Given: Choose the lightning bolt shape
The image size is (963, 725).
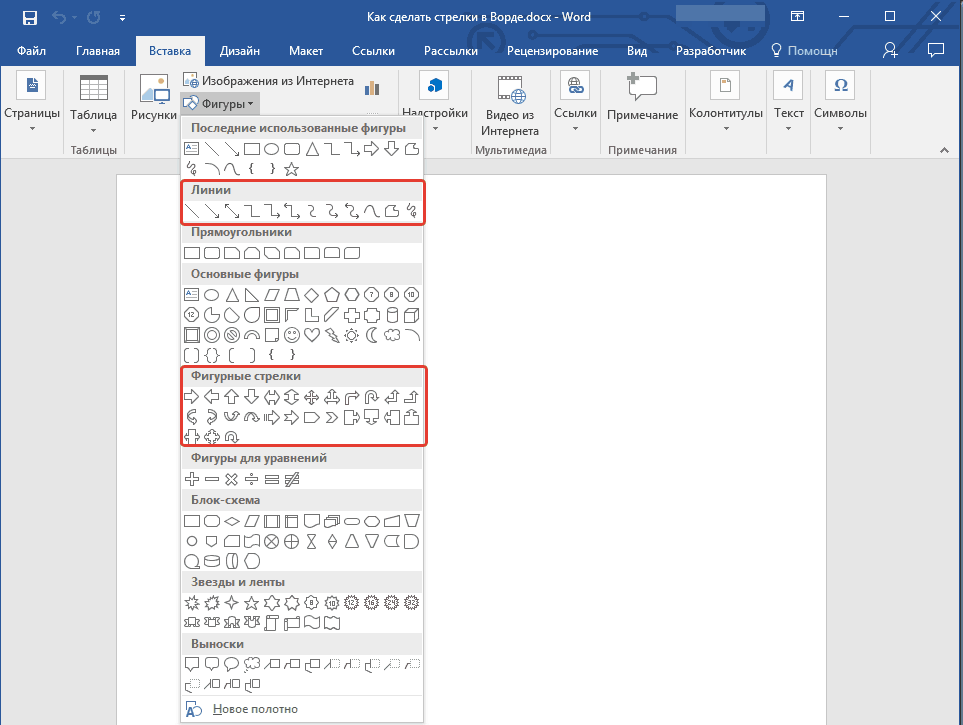Looking at the screenshot, I should pos(331,334).
